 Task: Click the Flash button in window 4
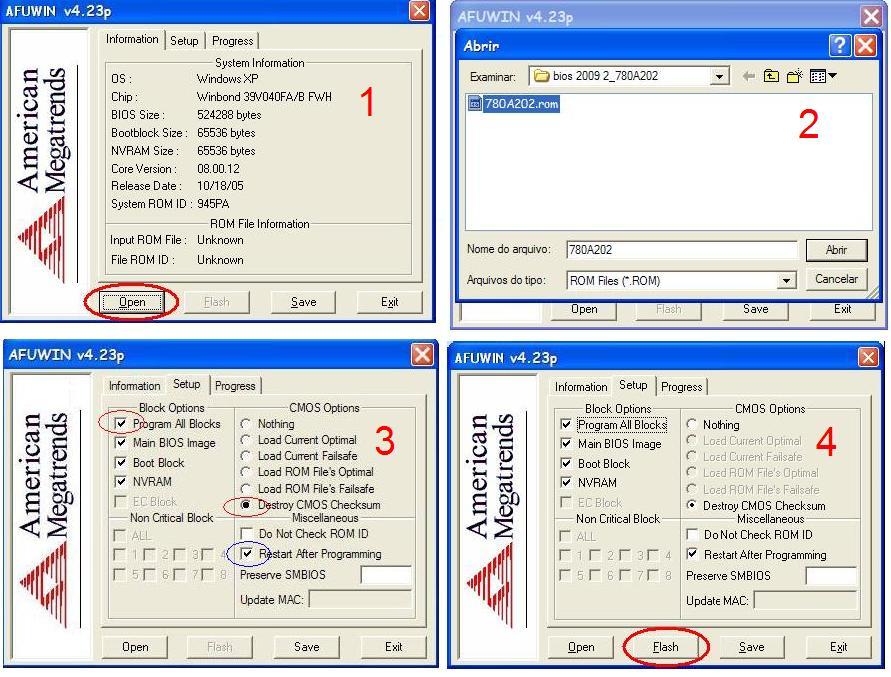point(665,647)
